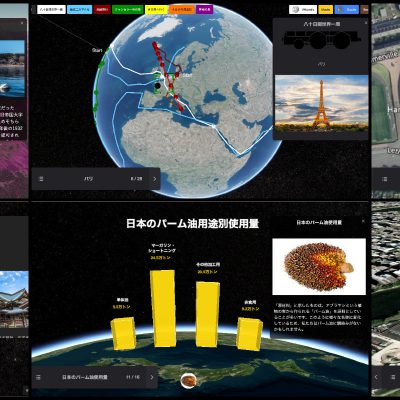Screen dimensions: 400x400
Task: Click the Start label on the globe
Action: [x=97, y=50]
